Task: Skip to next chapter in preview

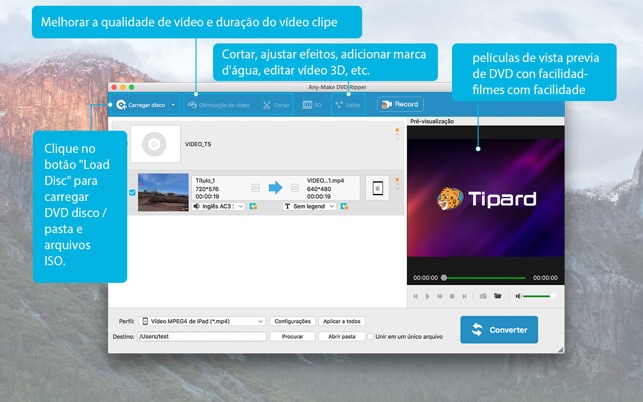Action: (464, 296)
